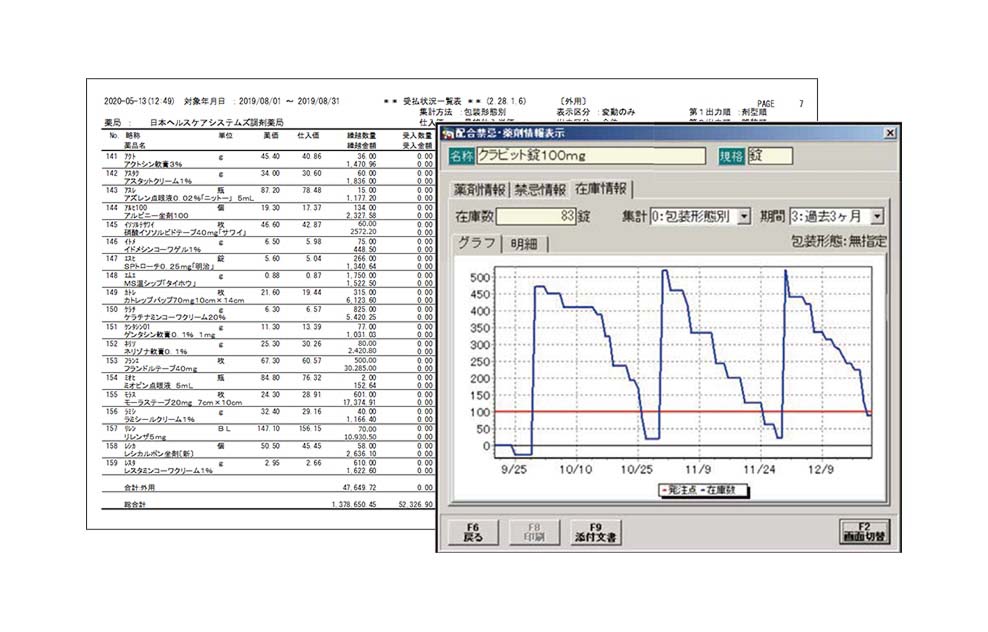The width and height of the screenshot is (988, 632).
Task: Click the app icon in the dialog title bar
Action: (x=447, y=133)
